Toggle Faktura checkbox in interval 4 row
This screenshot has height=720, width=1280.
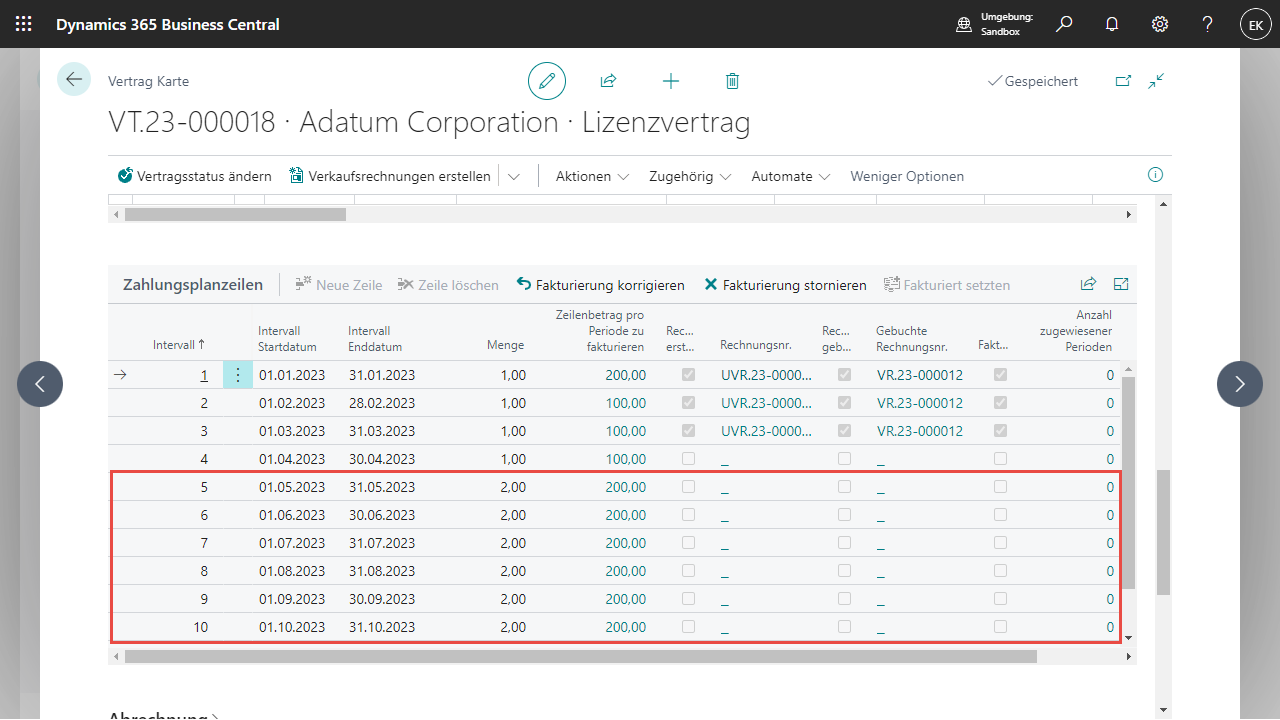(1000, 459)
